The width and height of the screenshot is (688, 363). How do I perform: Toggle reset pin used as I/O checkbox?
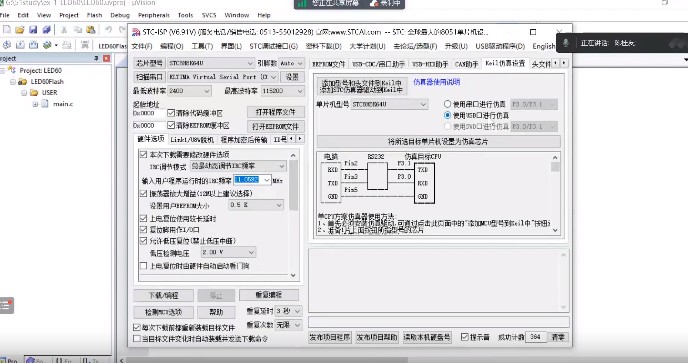143,230
